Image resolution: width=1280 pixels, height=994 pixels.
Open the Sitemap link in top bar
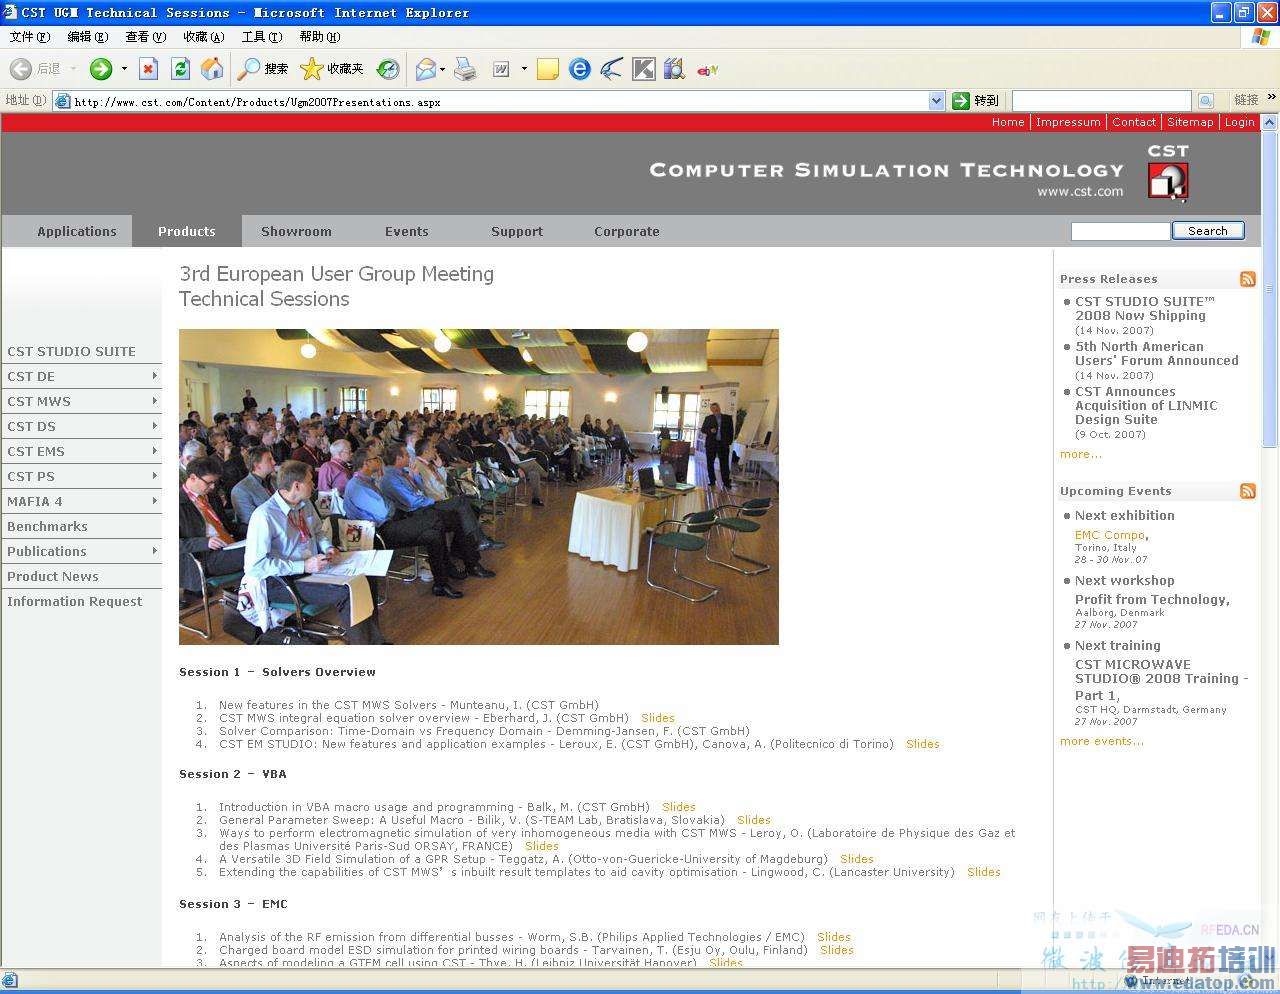pos(1190,122)
